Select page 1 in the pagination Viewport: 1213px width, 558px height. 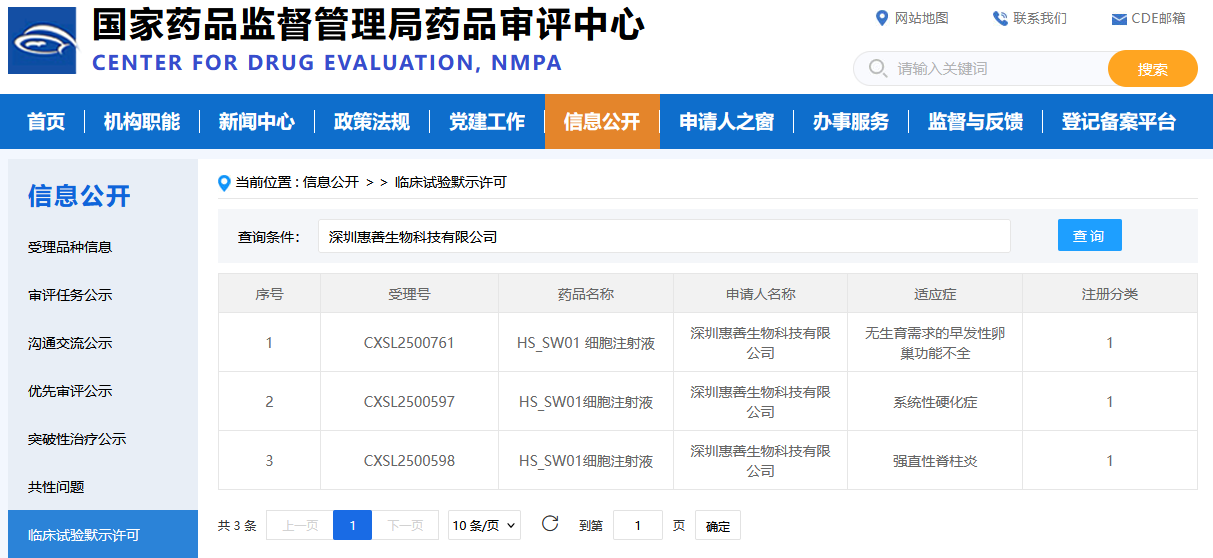(x=352, y=525)
